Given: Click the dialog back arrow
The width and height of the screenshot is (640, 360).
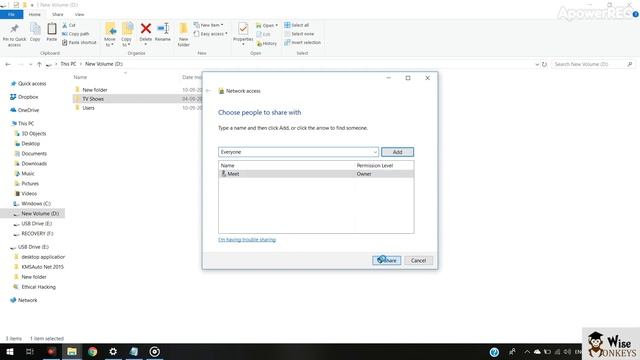Looking at the screenshot, I should point(208,91).
